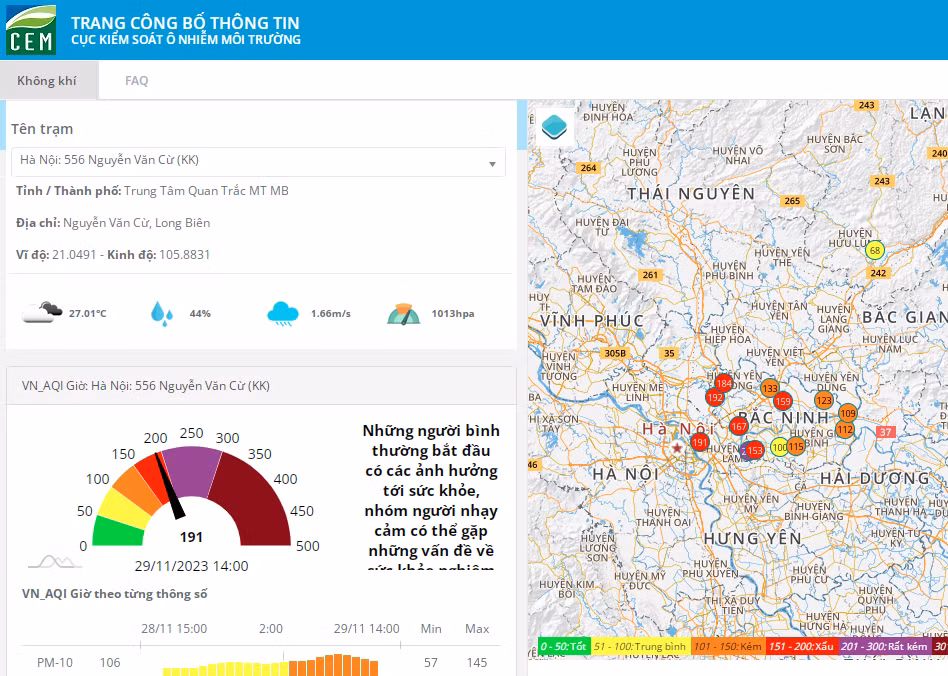948x676 pixels.
Task: Click the orange 133 AQI marker
Action: (770, 388)
